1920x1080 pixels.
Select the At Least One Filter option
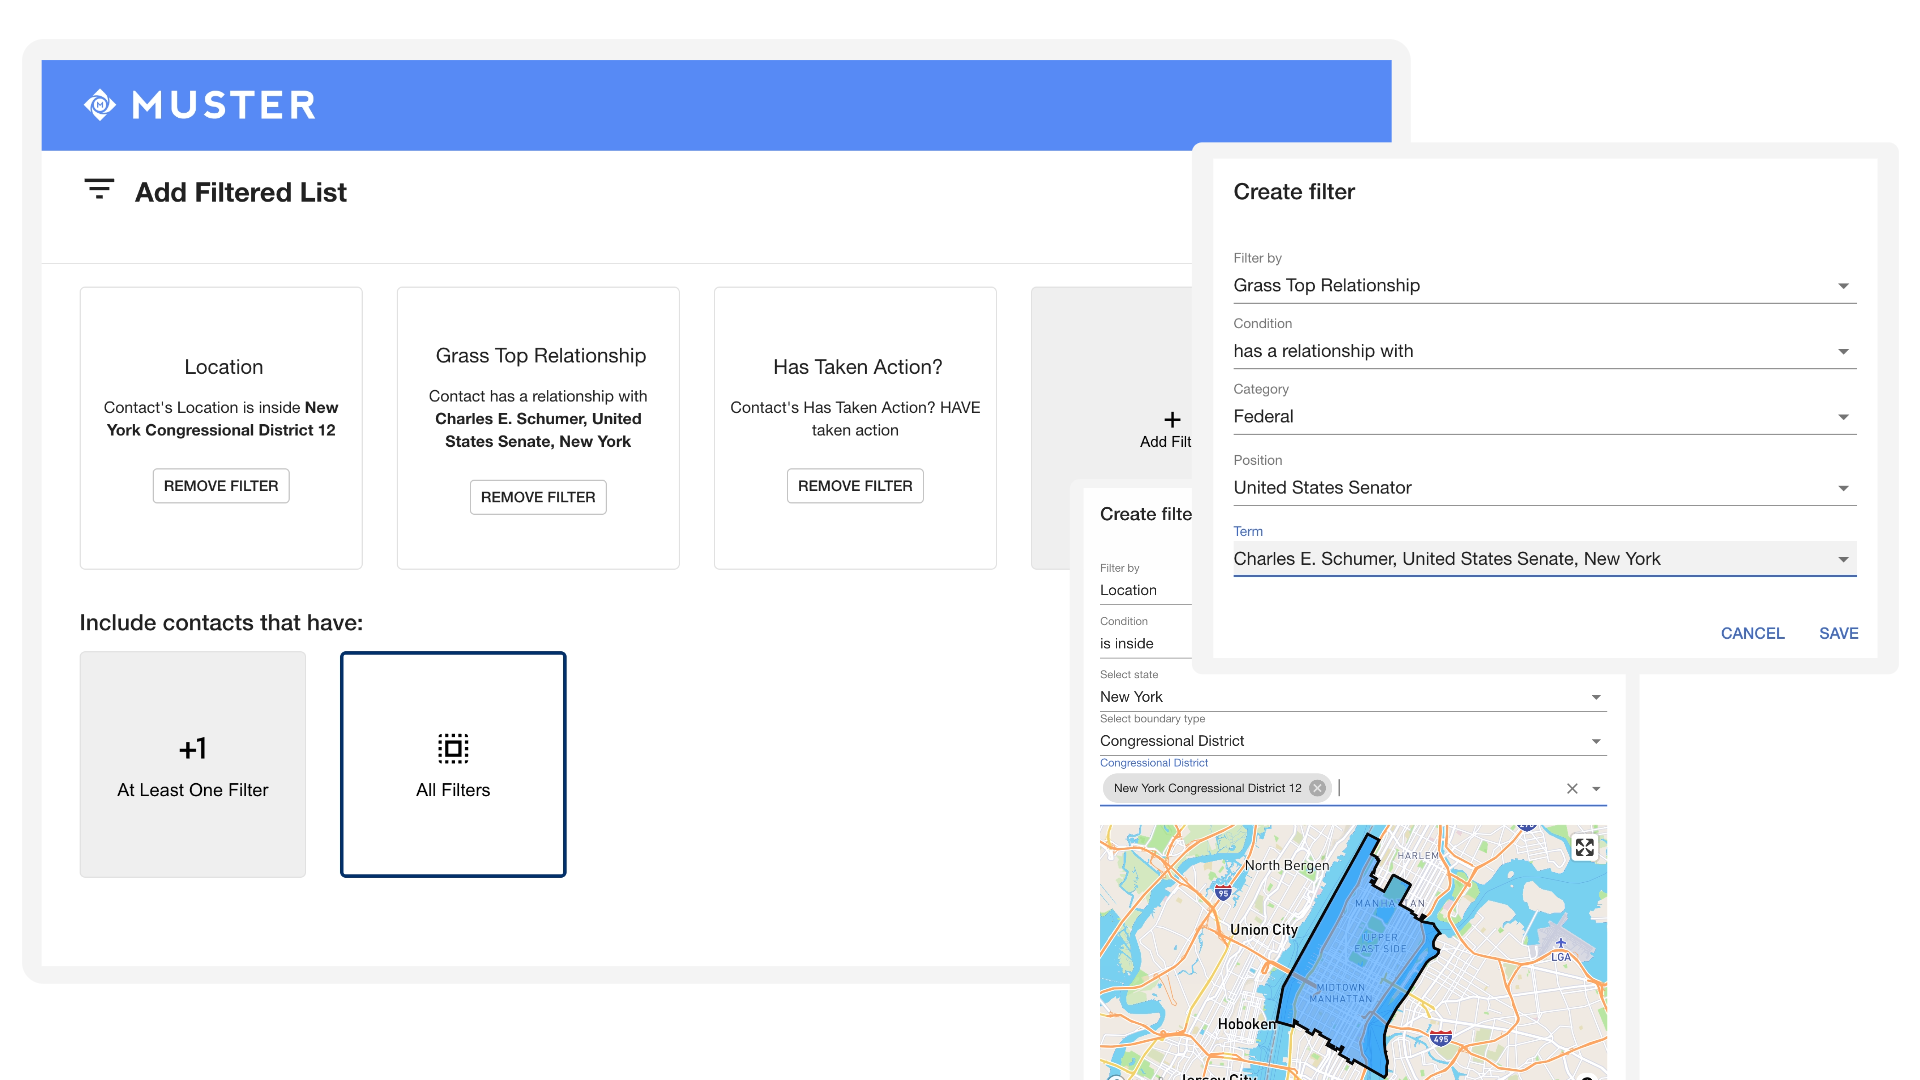[193, 765]
